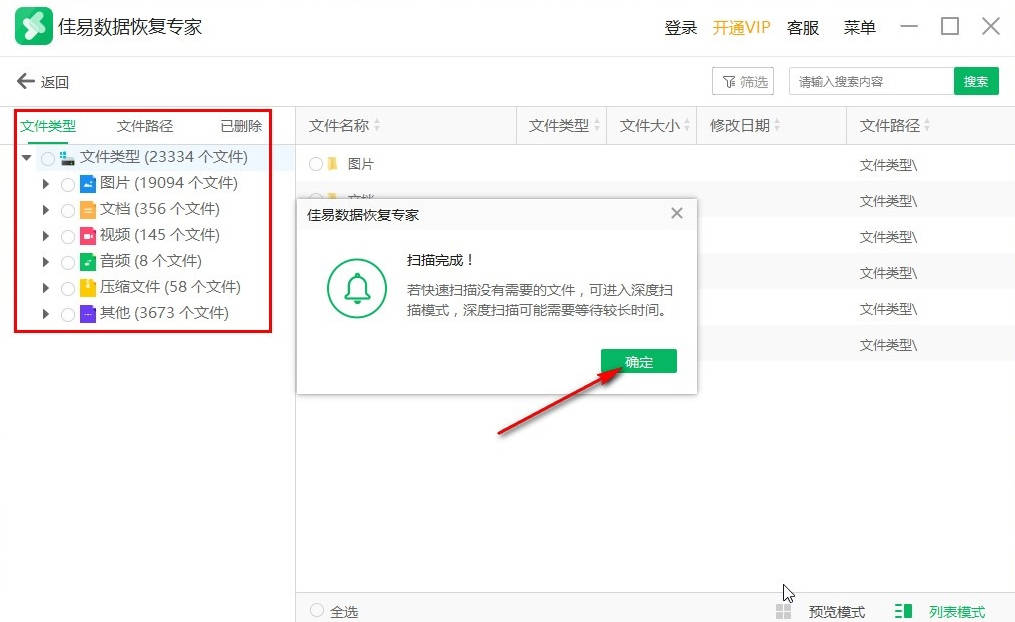Click the purple 其他 icon in tree
This screenshot has width=1015, height=622.
click(x=87, y=314)
